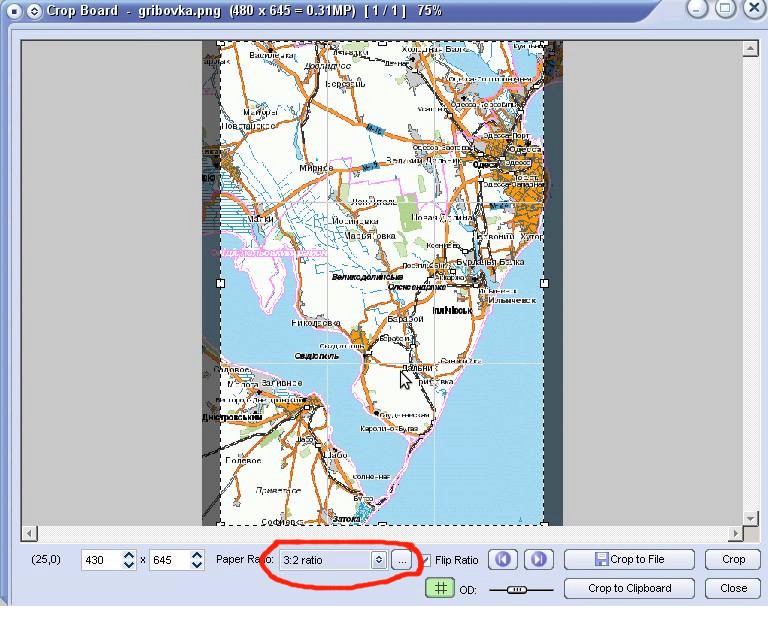Click the OD slider thumb

516,590
